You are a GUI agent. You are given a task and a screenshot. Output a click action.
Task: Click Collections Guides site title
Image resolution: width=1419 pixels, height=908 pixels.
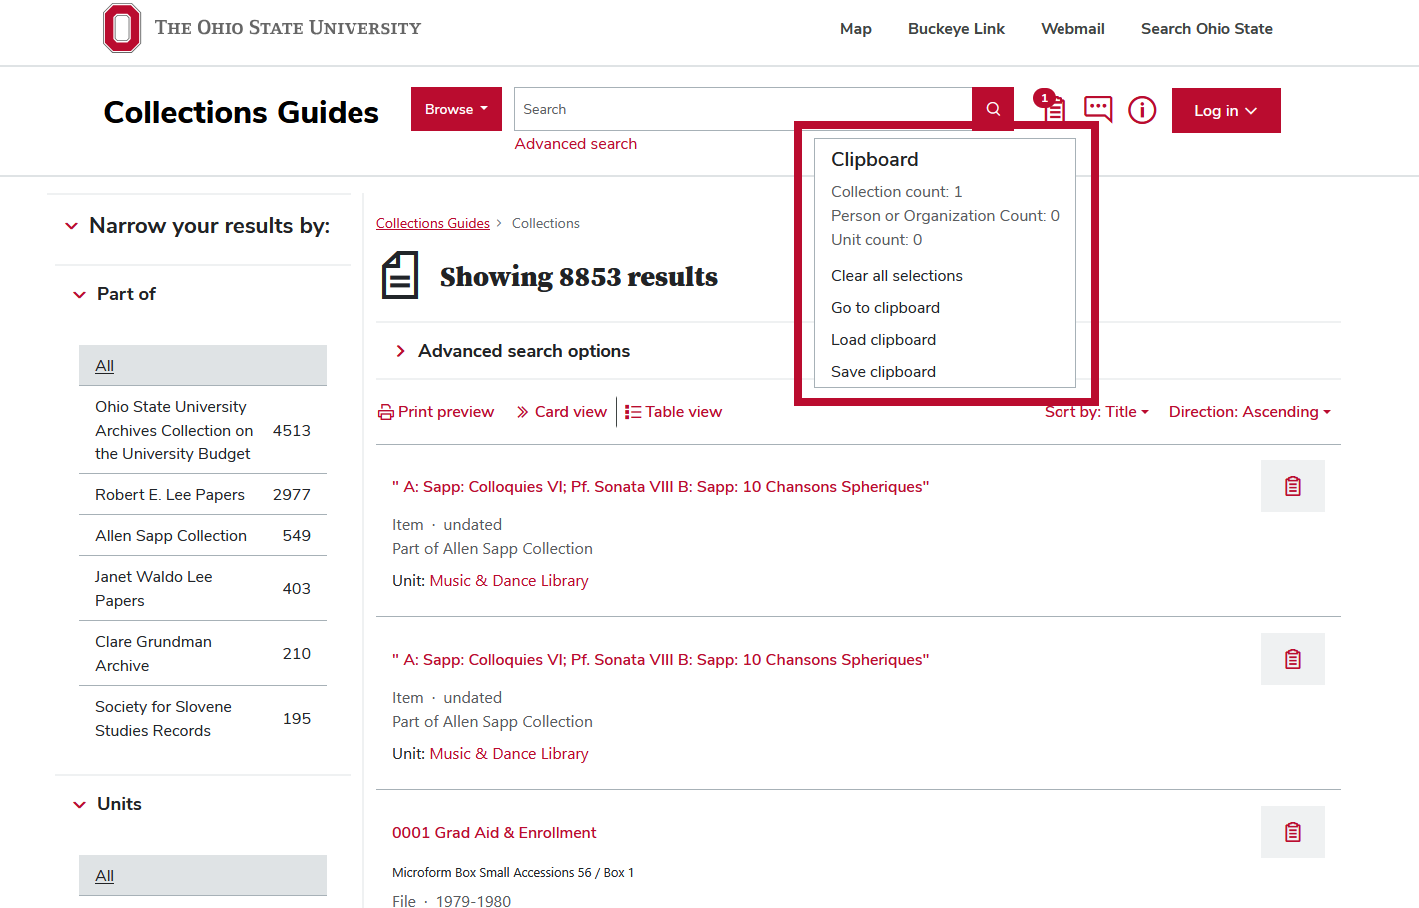click(x=241, y=112)
